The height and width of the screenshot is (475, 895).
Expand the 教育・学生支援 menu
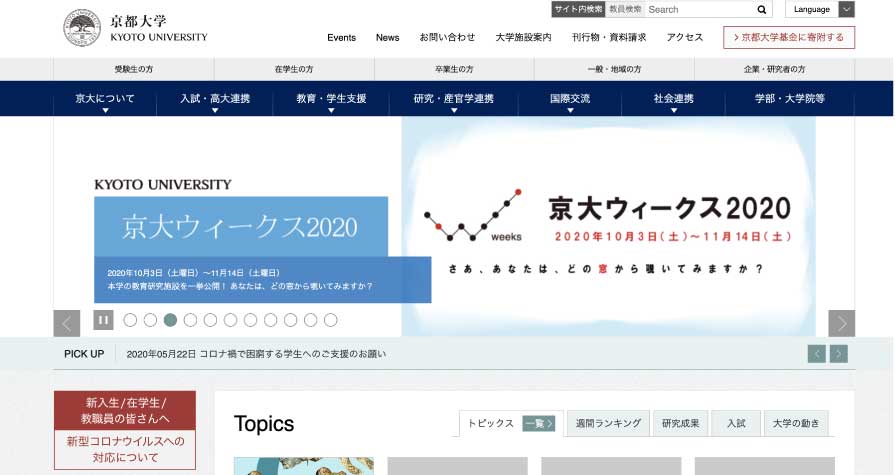point(331,99)
